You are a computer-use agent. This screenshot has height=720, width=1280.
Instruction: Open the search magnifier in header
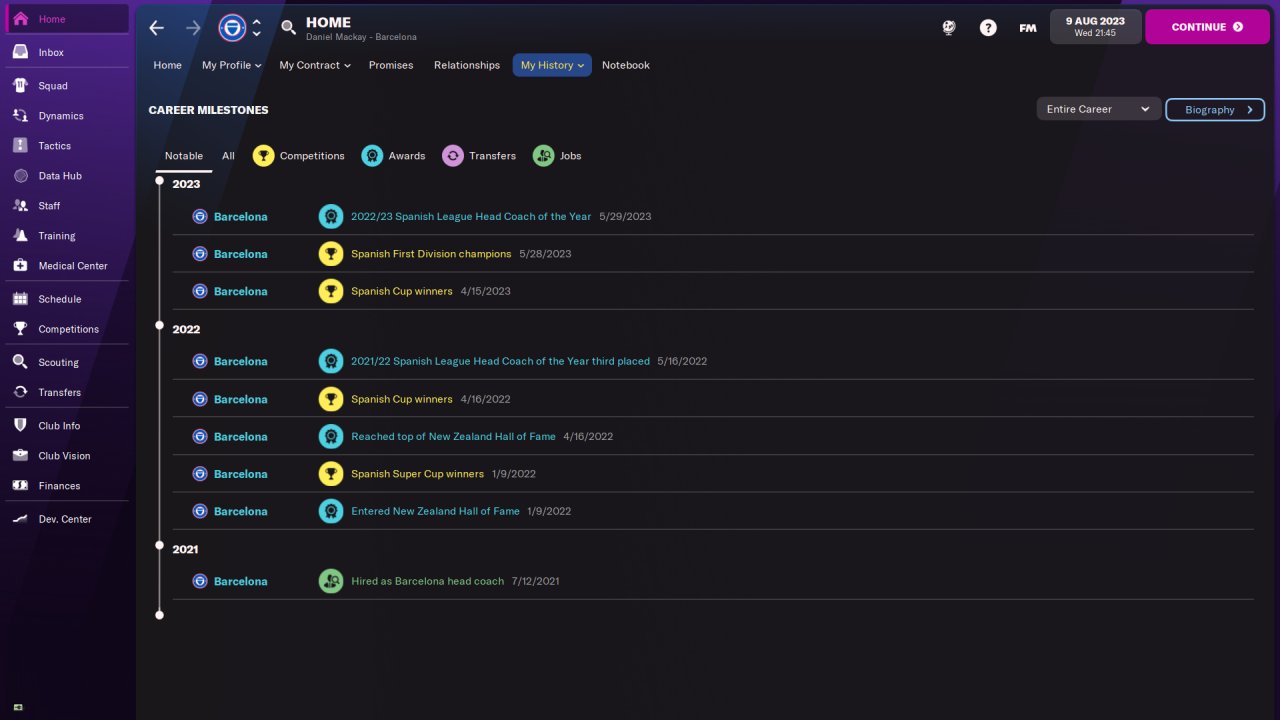pos(289,27)
